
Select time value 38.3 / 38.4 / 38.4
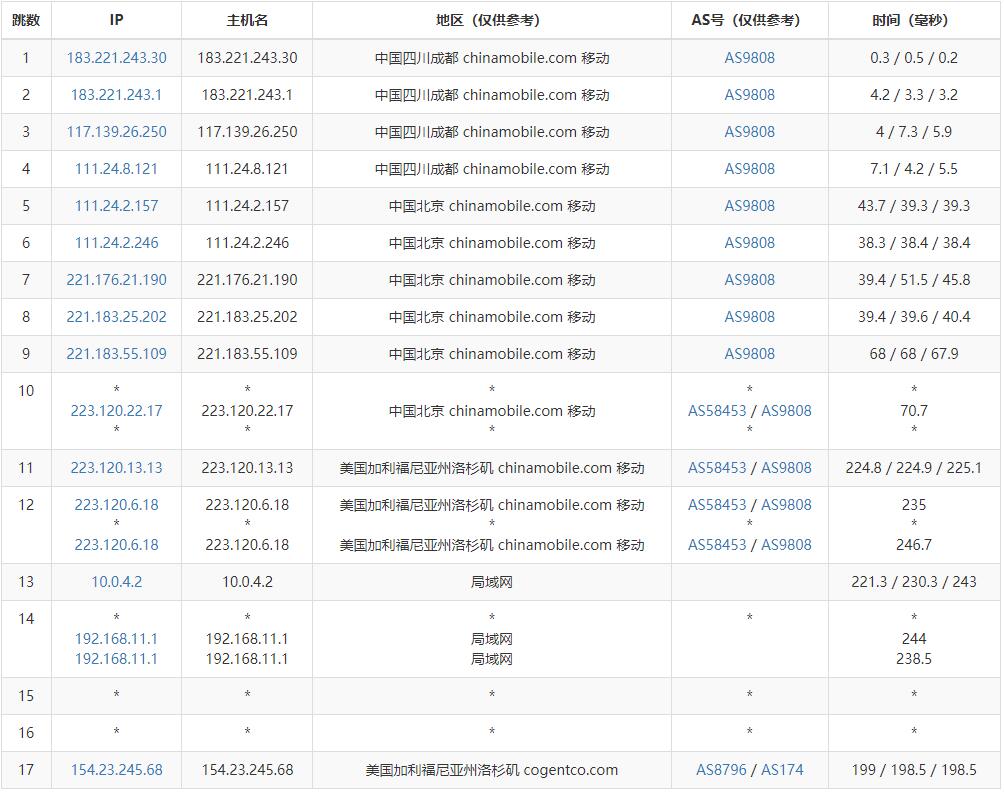click(914, 243)
